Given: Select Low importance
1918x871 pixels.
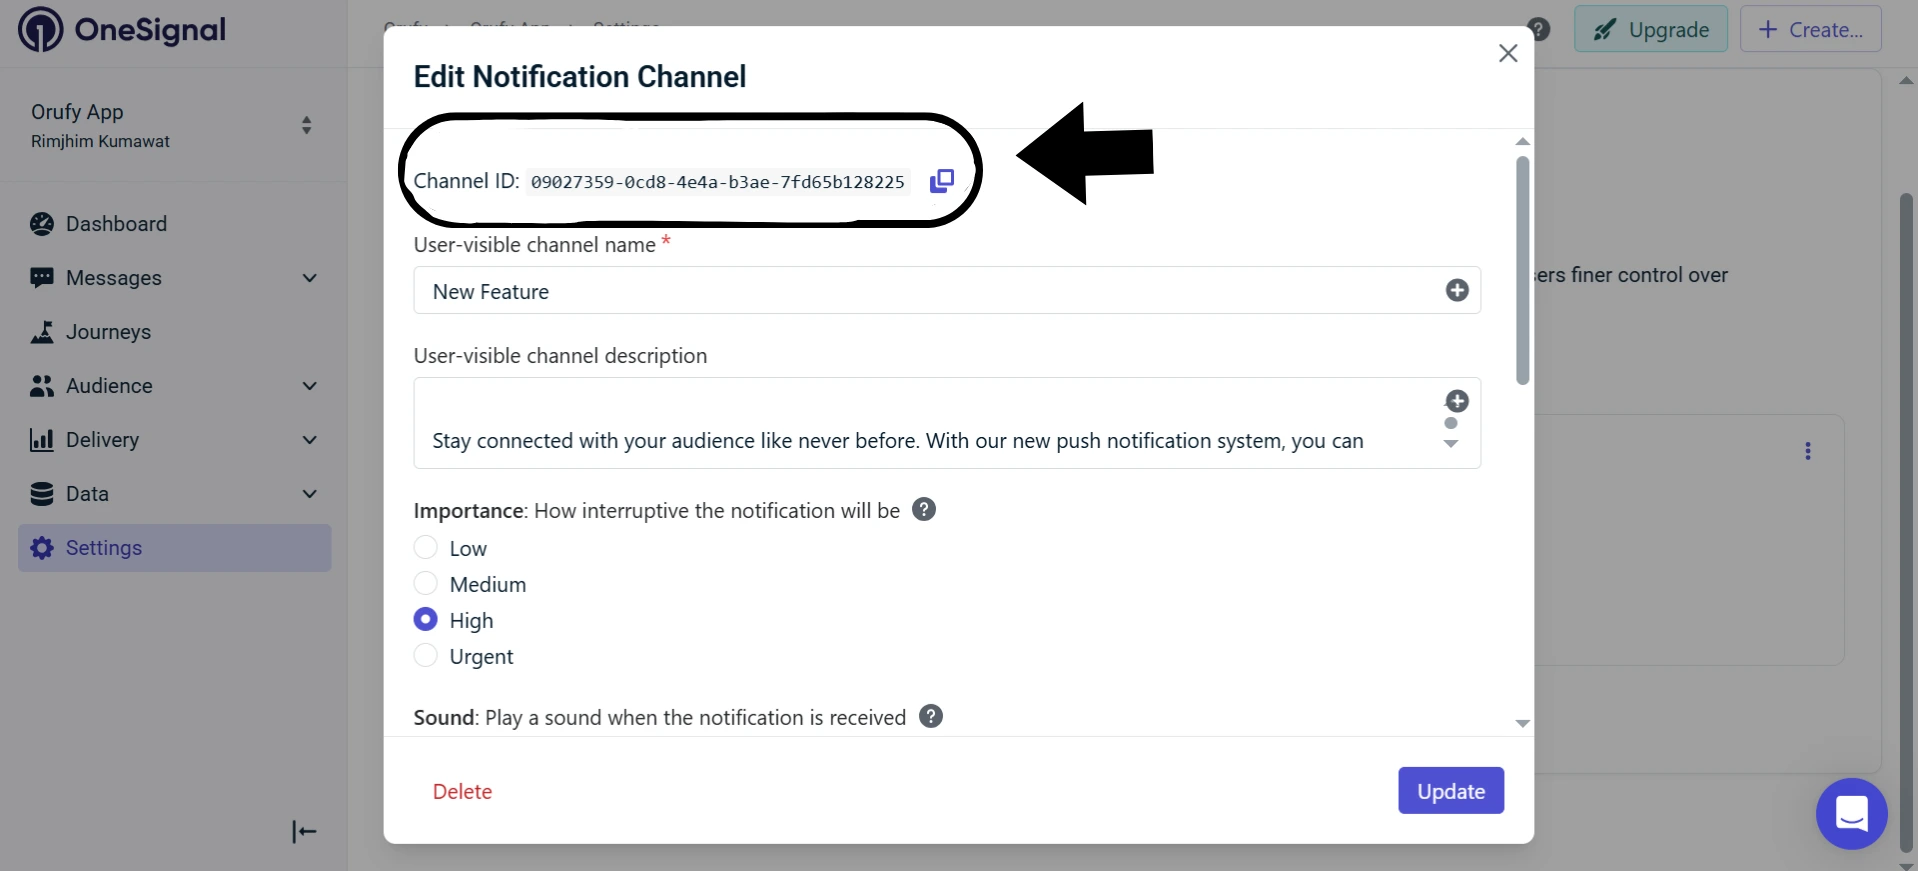Looking at the screenshot, I should coord(426,547).
